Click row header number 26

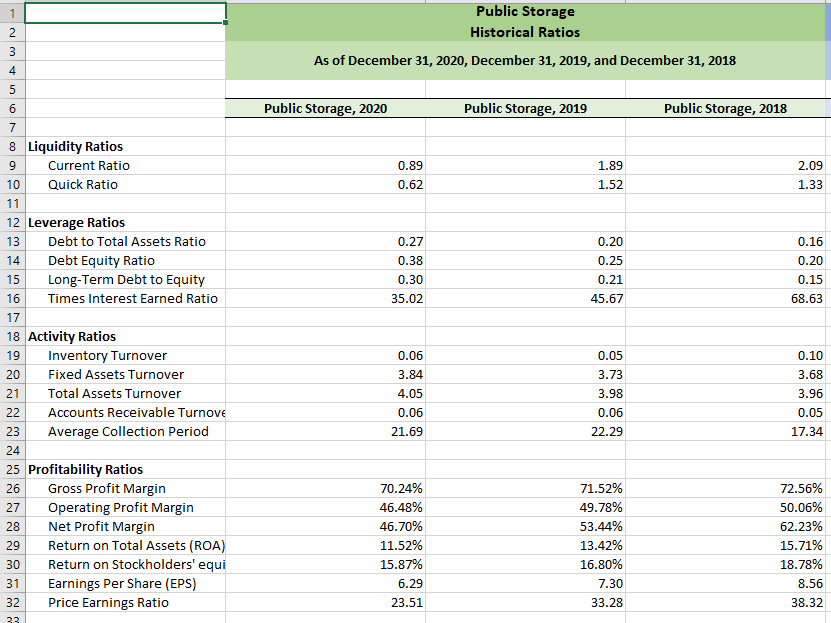click(13, 488)
